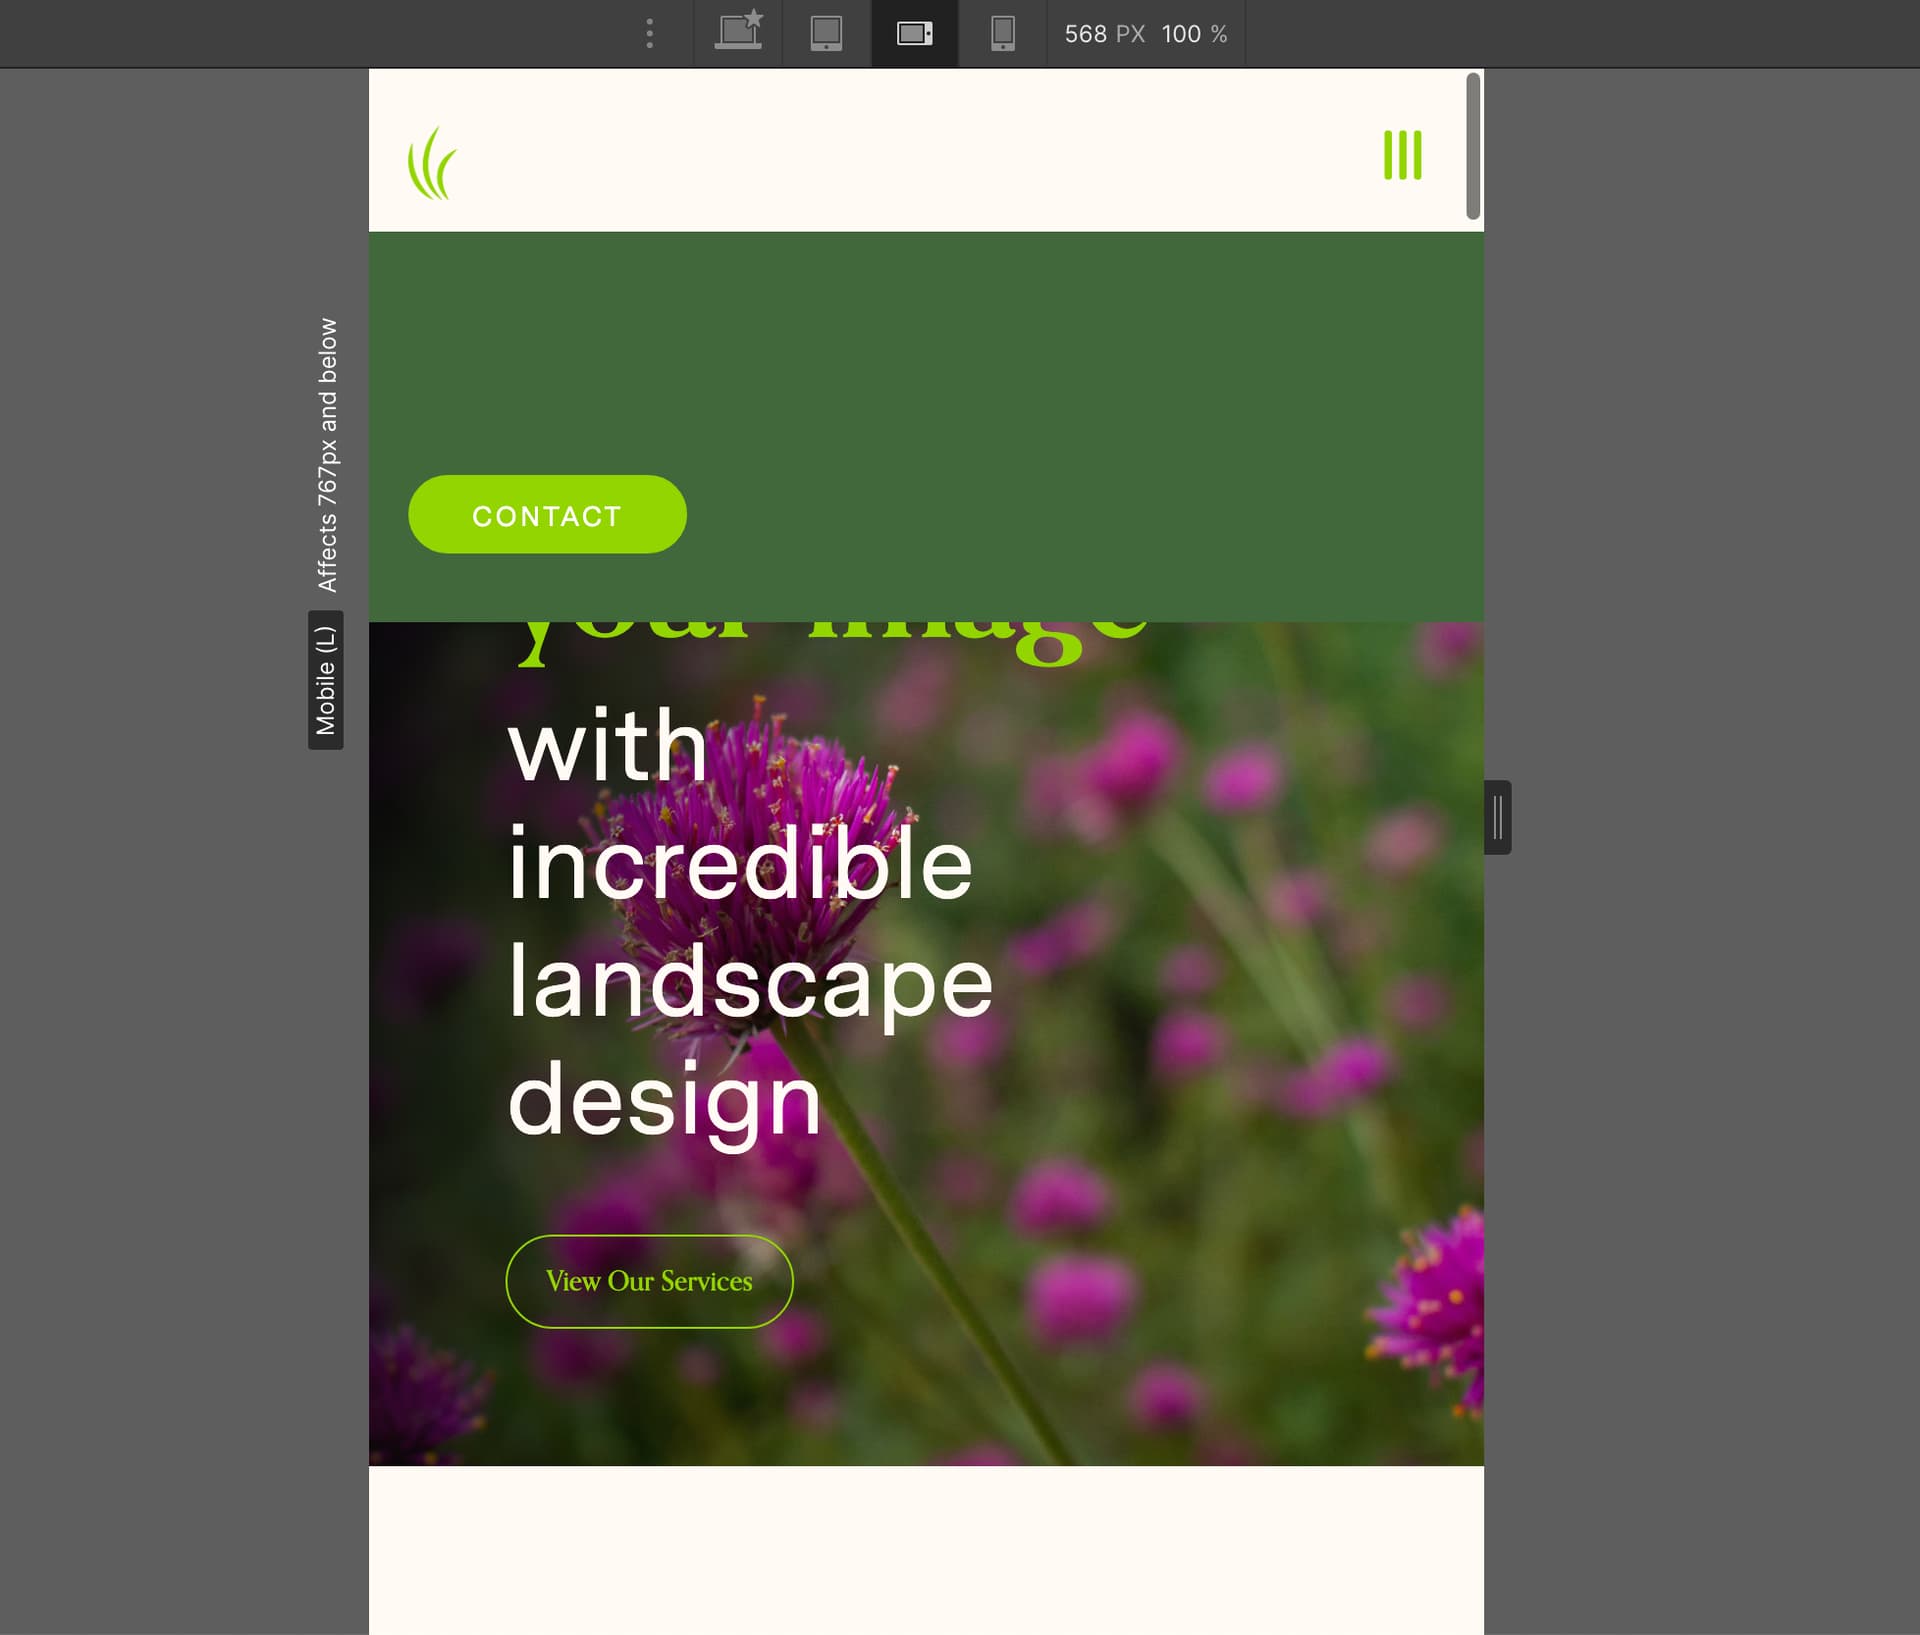Viewport: 1920px width, 1635px height.
Task: Toggle the green hamburger menu icon
Action: coord(1402,155)
